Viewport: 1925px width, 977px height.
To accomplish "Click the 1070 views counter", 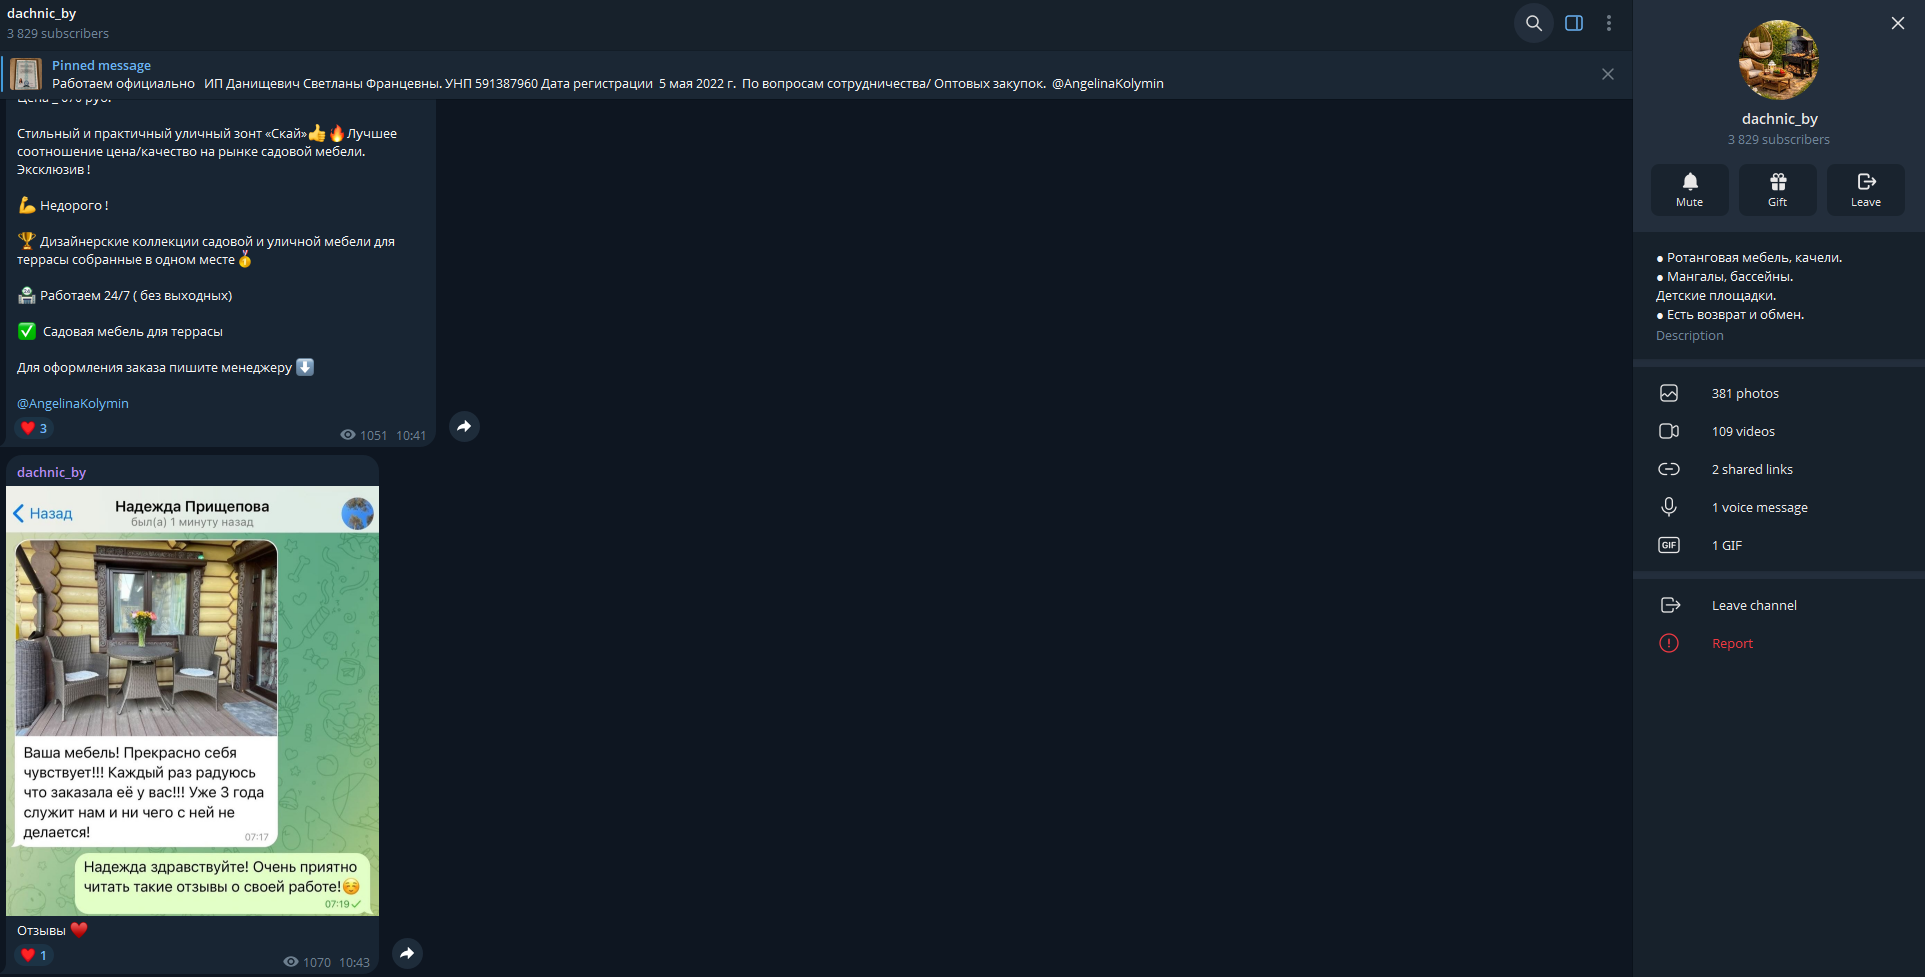I will [x=307, y=962].
